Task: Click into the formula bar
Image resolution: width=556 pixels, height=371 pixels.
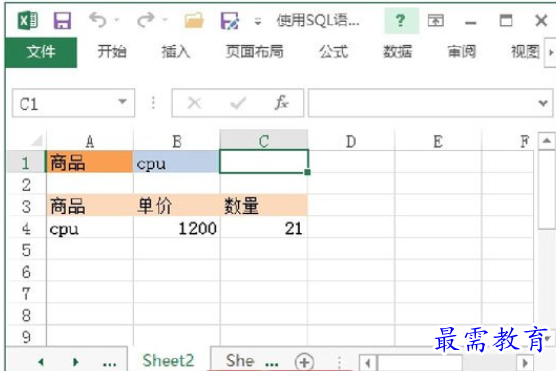Action: (x=422, y=104)
